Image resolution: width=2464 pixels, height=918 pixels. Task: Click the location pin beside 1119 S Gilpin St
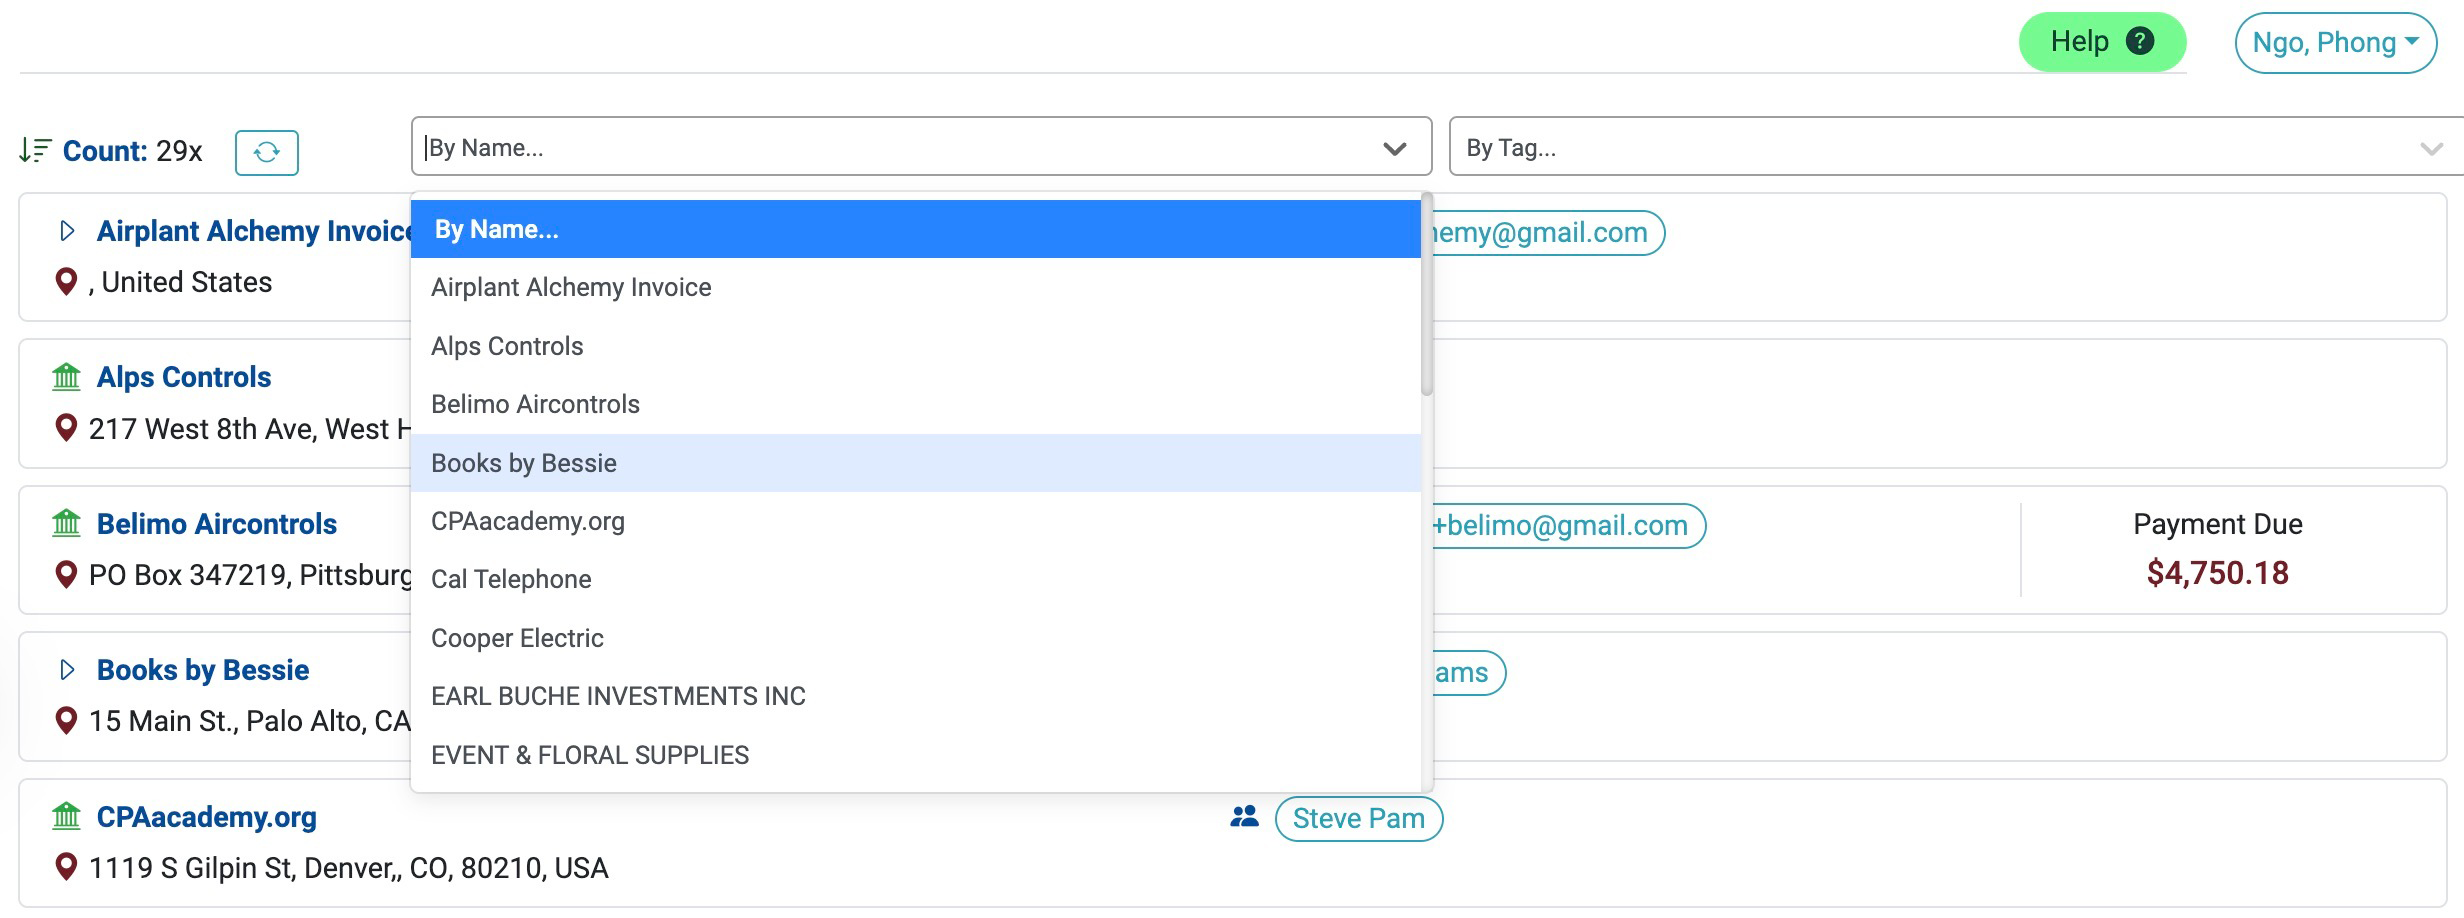pos(66,867)
